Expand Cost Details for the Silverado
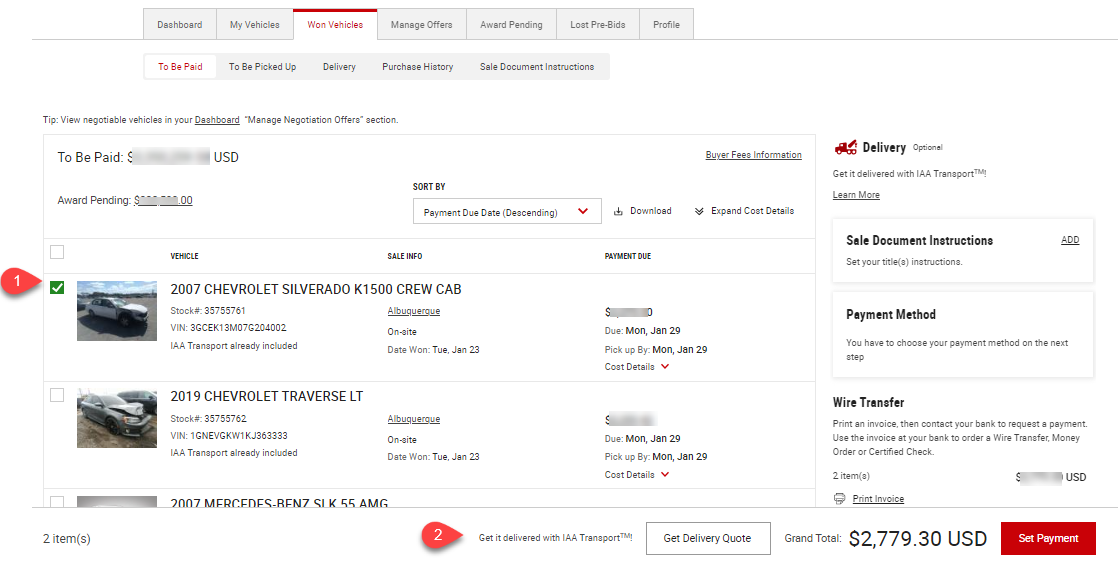This screenshot has height=562, width=1118. [637, 367]
